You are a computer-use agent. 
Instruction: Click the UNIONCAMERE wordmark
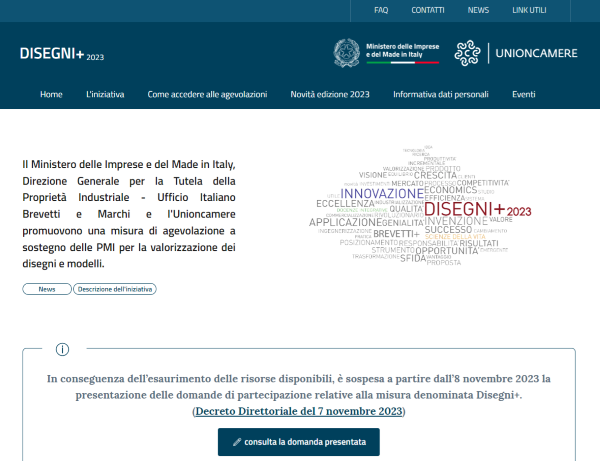(536, 53)
